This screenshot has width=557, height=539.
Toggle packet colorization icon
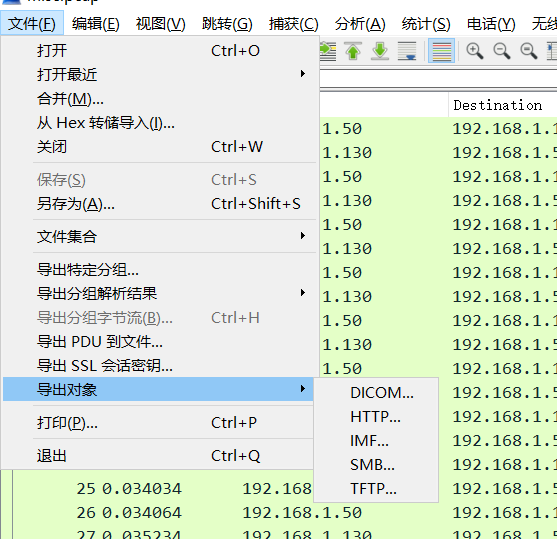(x=442, y=51)
